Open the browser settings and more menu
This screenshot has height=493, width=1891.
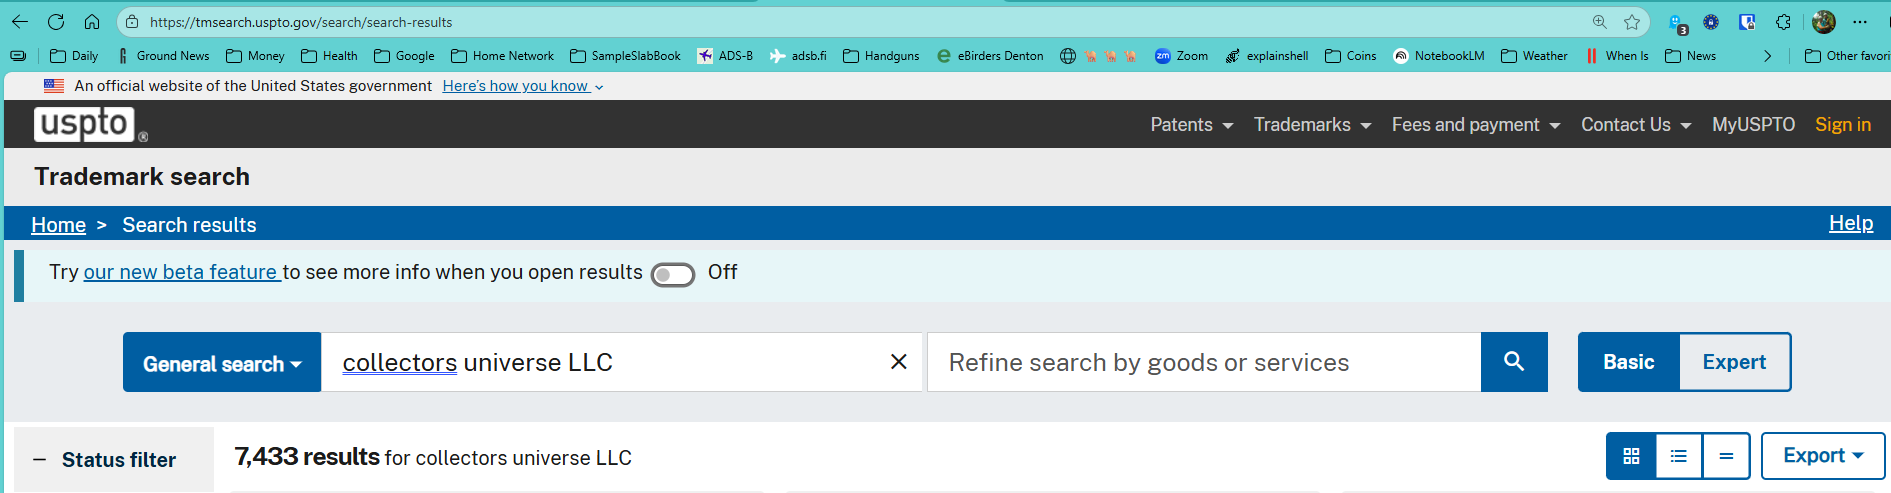1860,22
